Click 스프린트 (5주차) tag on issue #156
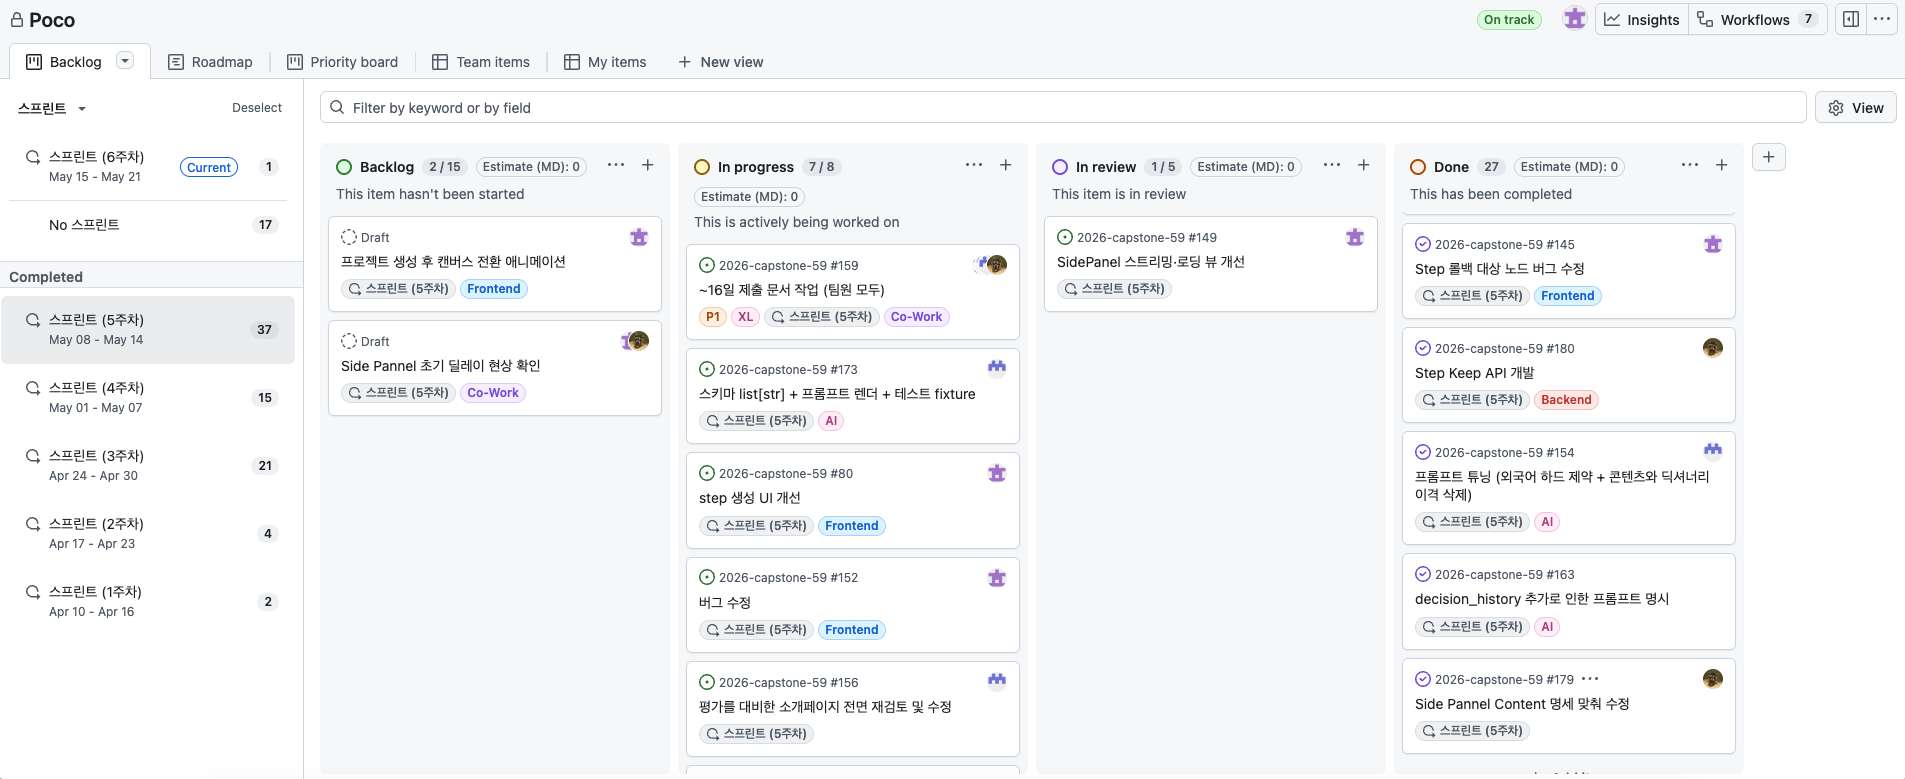Screen dimensions: 1905x779 pos(756,734)
